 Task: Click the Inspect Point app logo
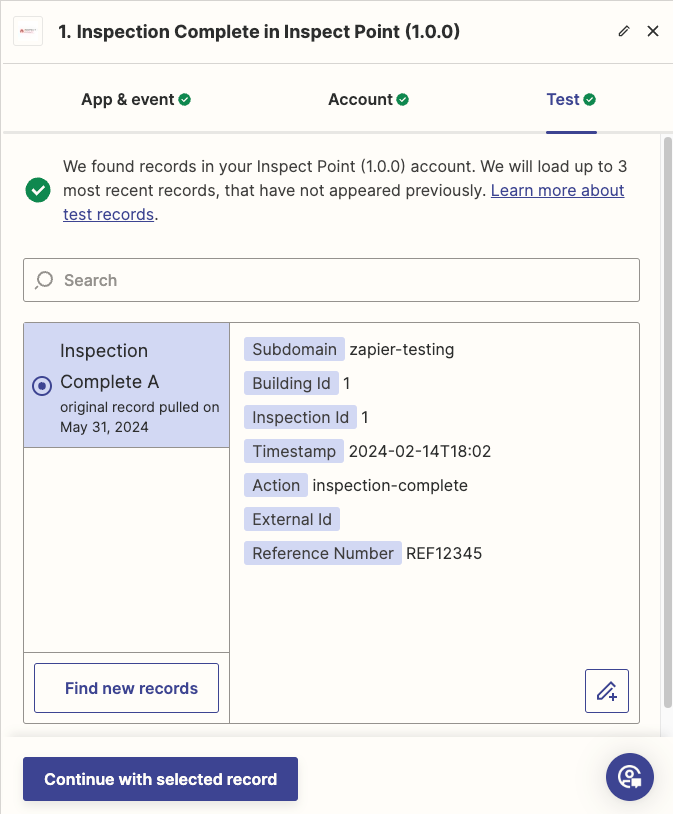click(x=27, y=31)
